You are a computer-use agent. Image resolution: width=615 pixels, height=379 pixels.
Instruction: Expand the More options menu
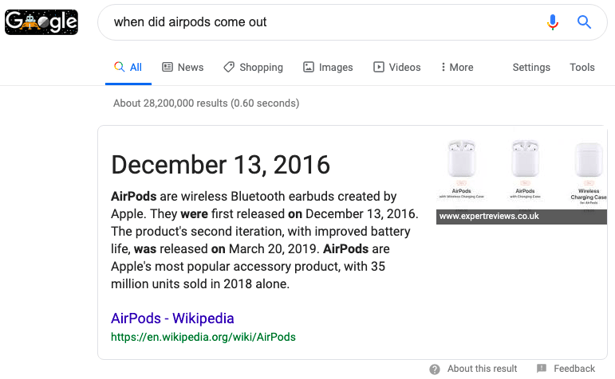457,67
